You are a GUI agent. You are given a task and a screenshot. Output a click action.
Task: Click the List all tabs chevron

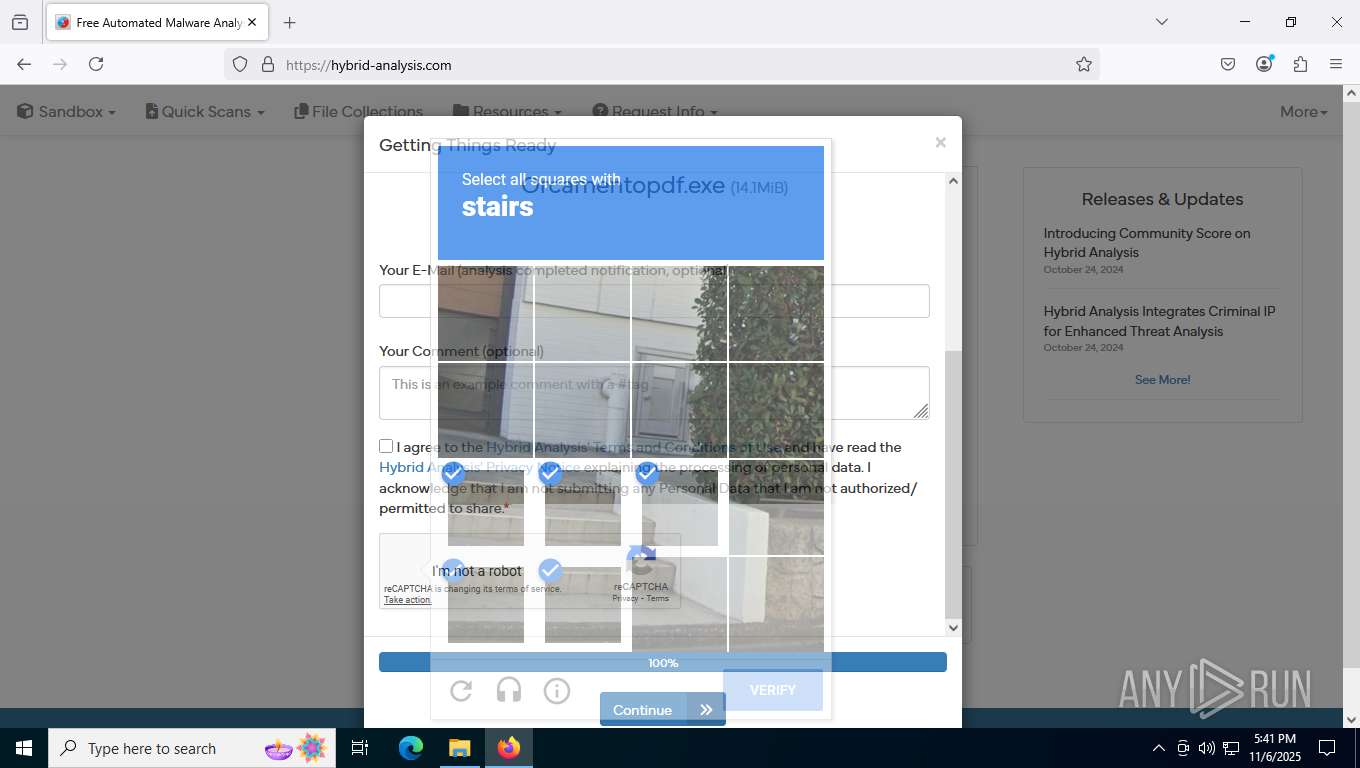coord(1161,22)
